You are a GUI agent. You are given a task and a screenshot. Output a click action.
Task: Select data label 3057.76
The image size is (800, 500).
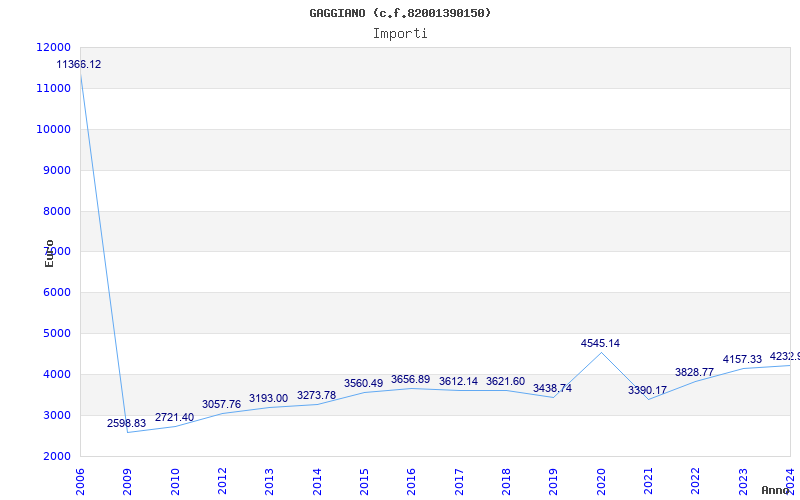coord(221,404)
